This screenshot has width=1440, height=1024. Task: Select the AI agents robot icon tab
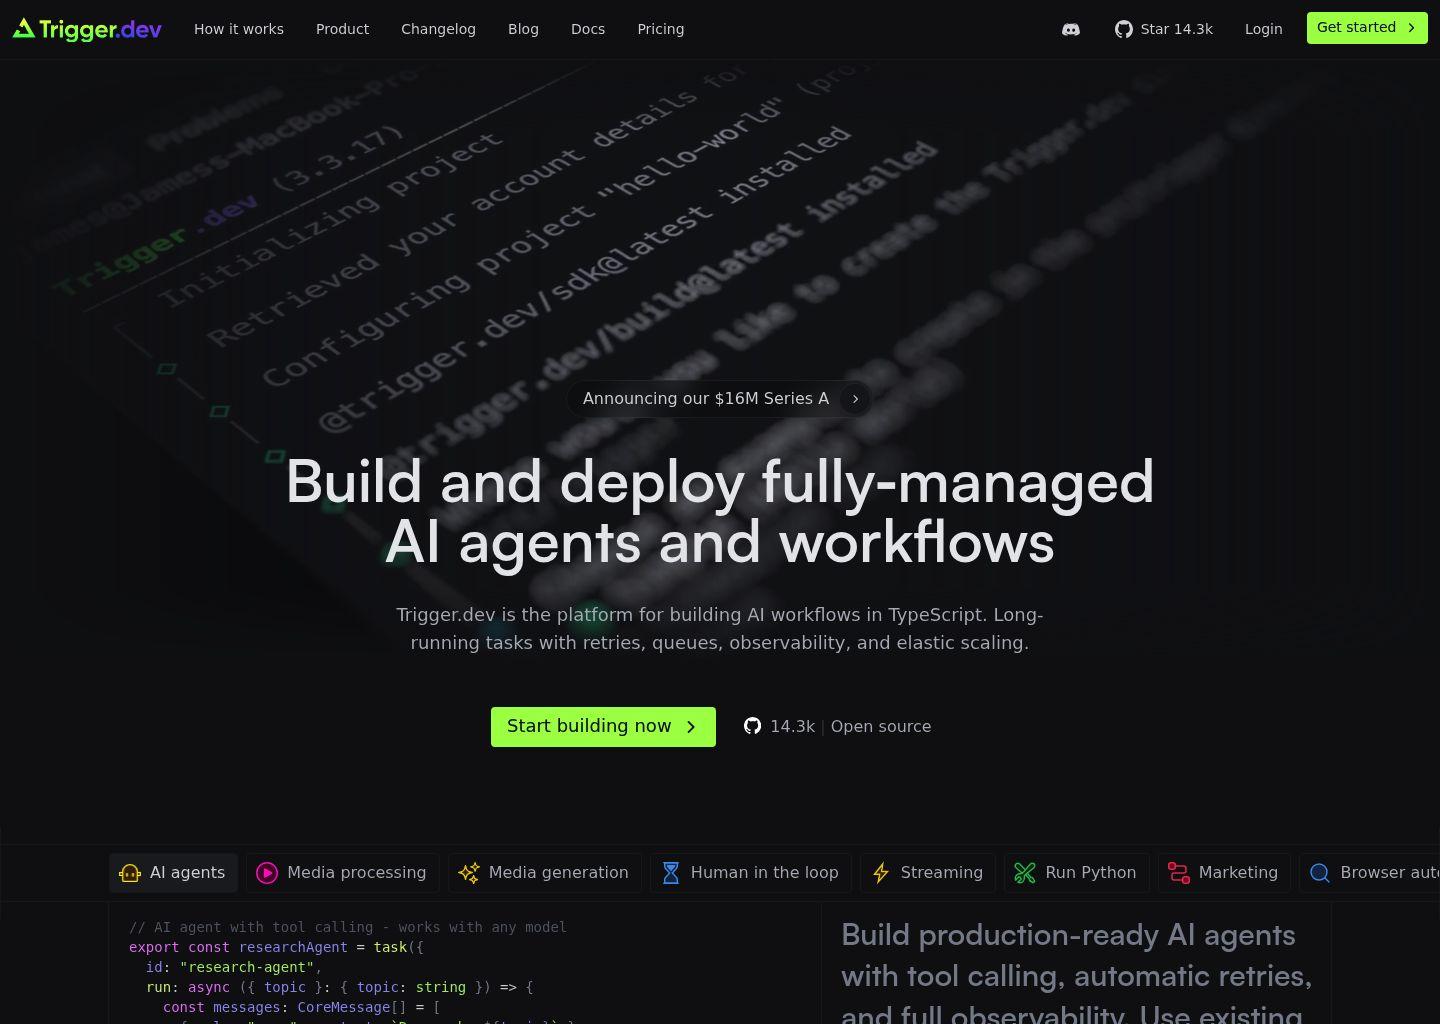pos(130,873)
